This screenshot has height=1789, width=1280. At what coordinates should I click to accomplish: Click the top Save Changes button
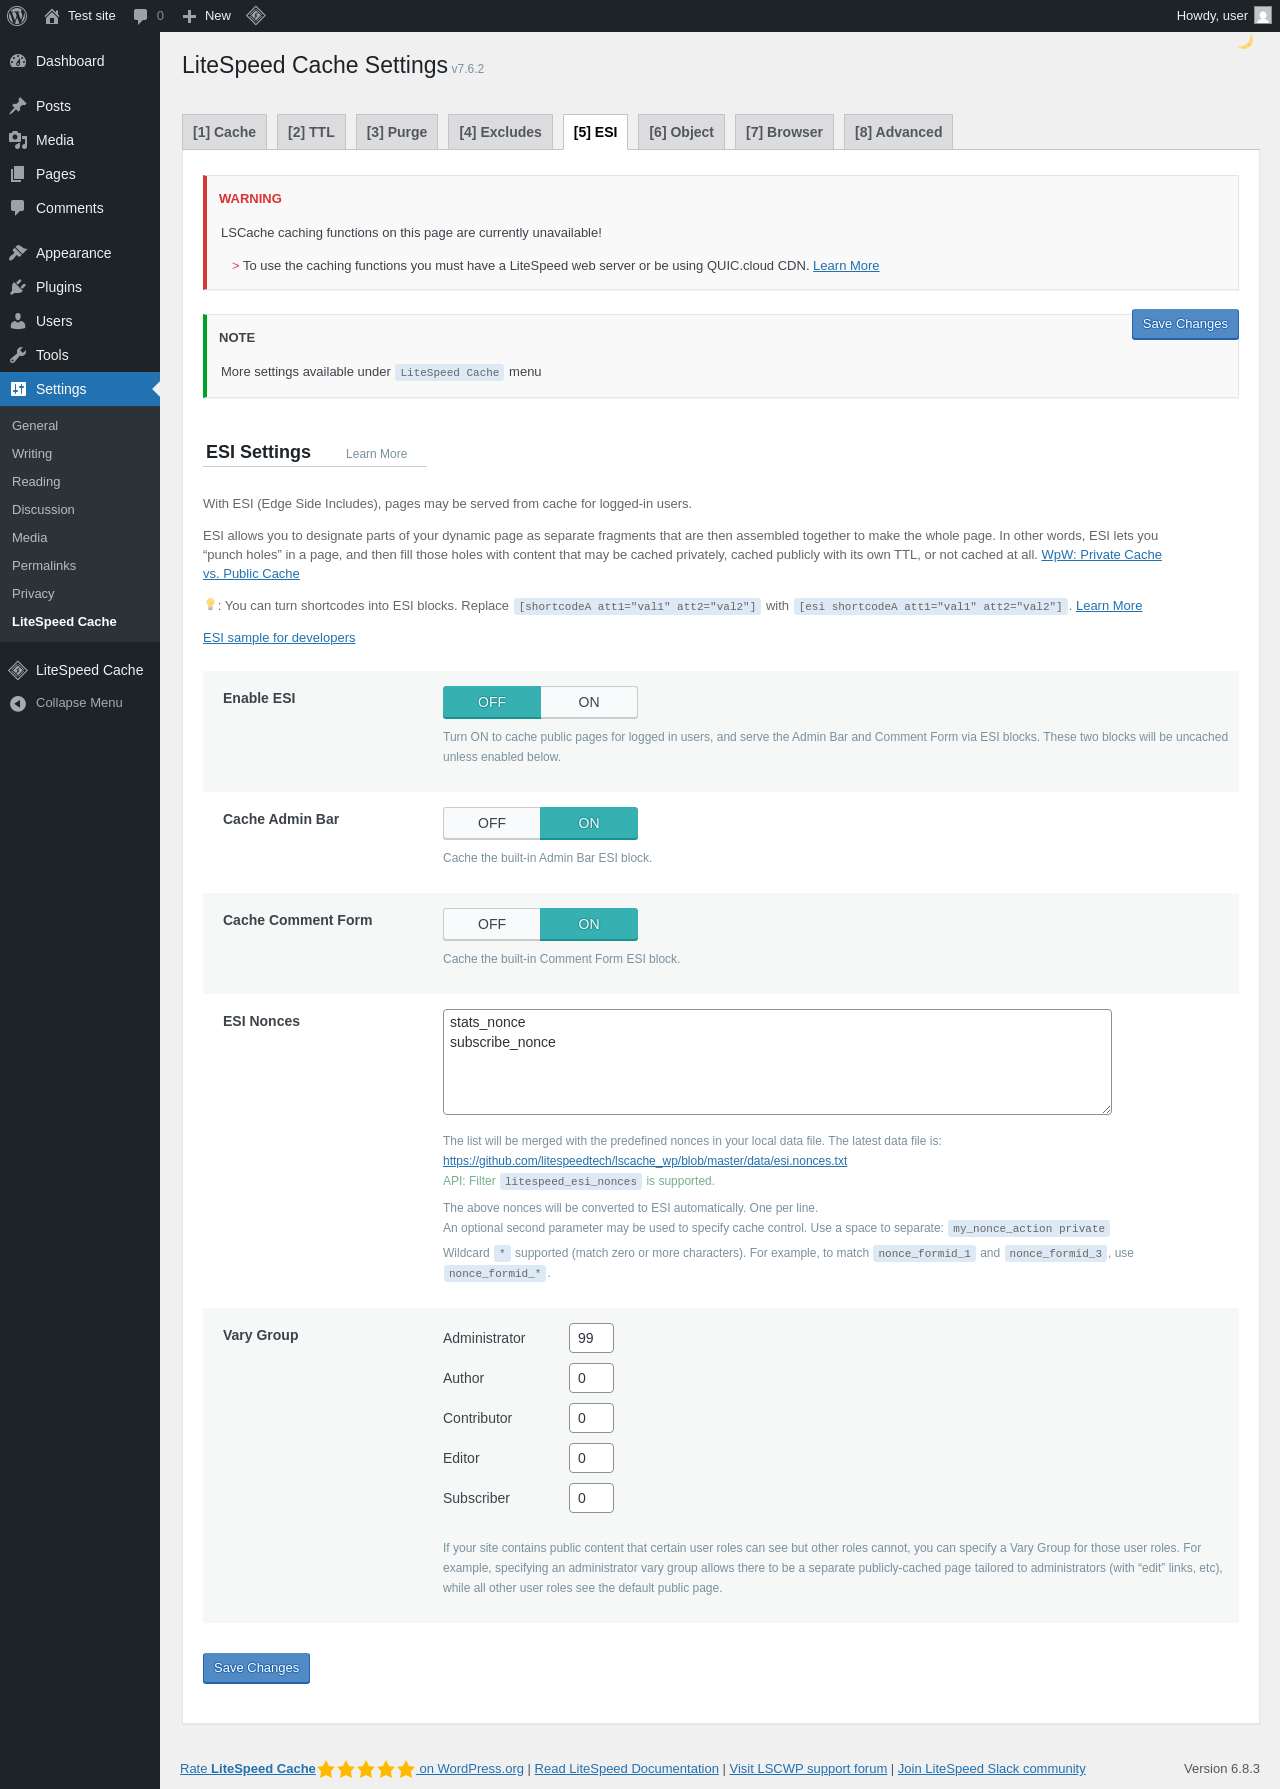[x=1185, y=324]
